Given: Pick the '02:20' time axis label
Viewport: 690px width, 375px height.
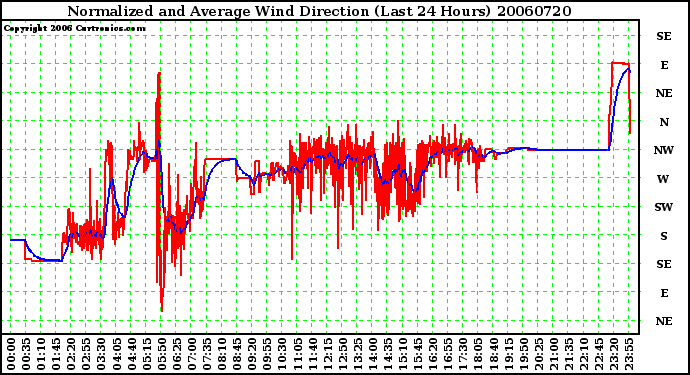Looking at the screenshot, I should [71, 354].
